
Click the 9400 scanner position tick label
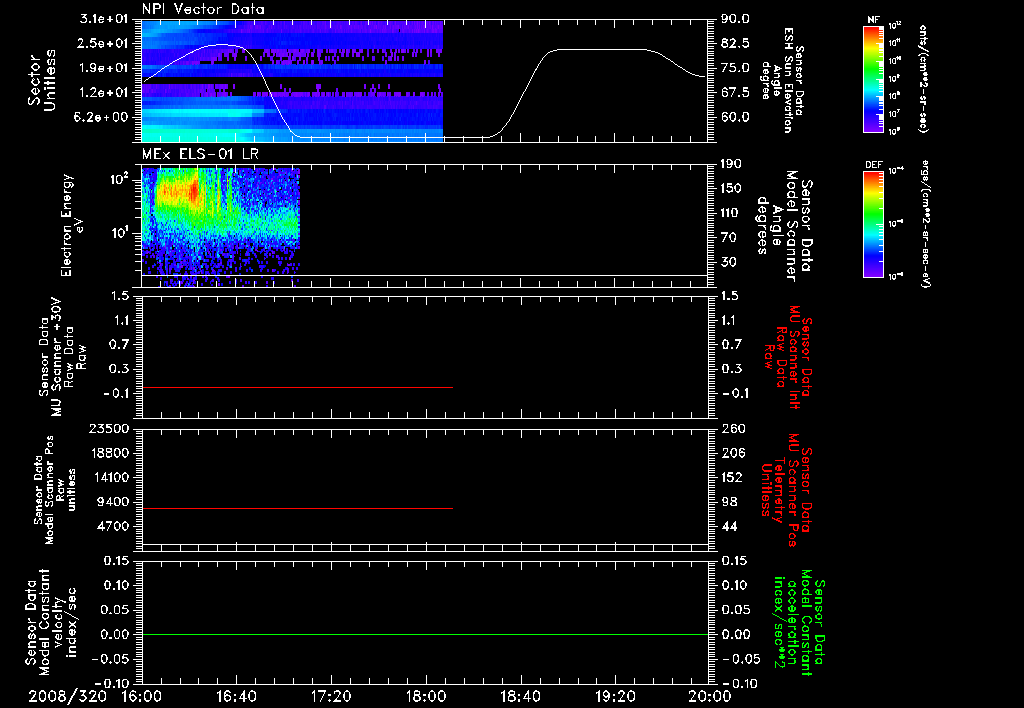115,502
